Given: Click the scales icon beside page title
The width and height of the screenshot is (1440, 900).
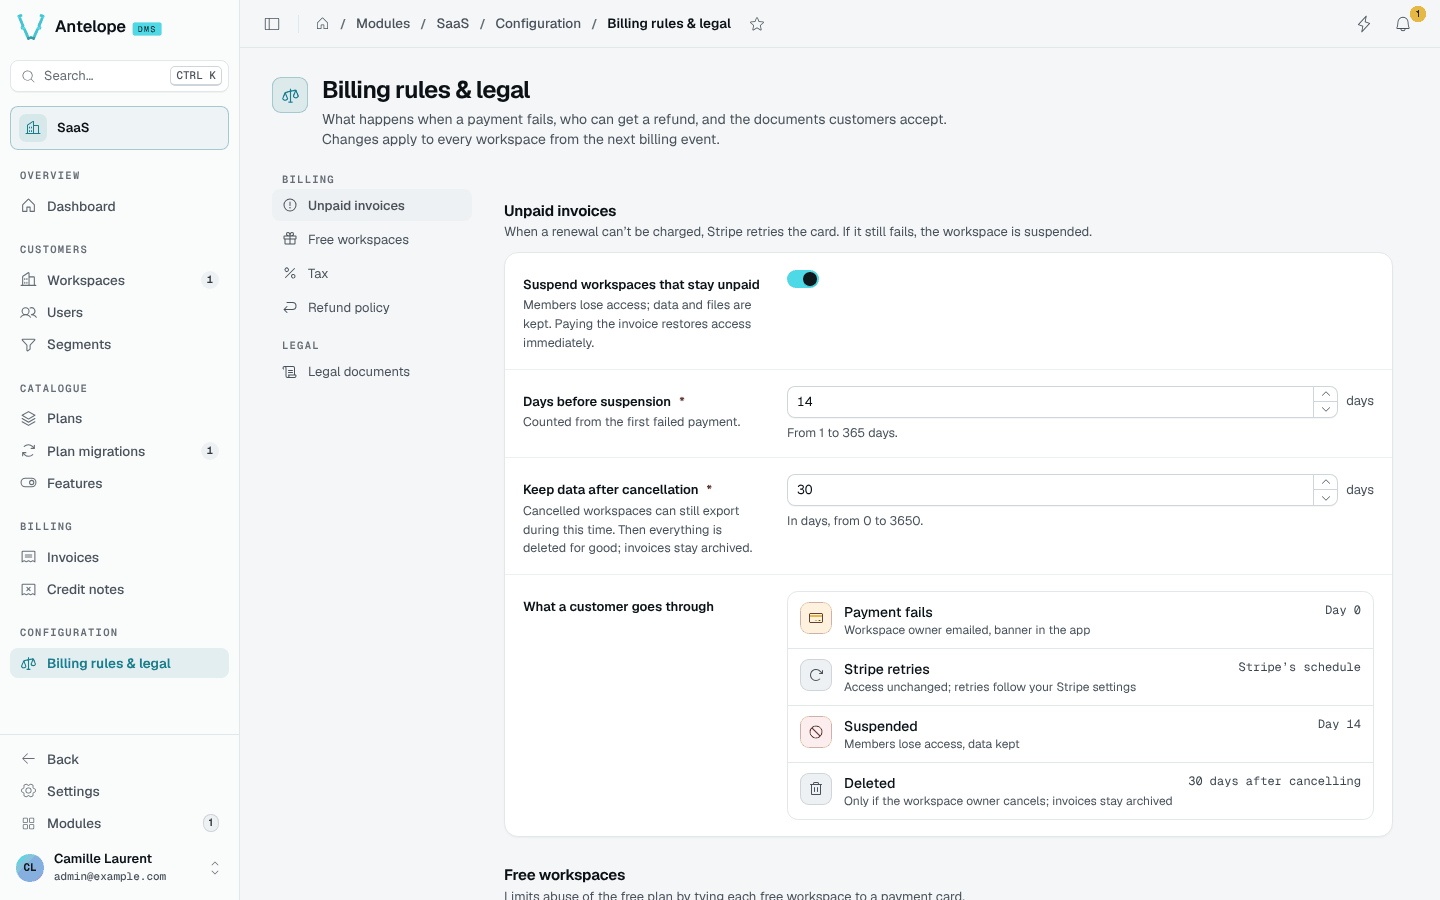Looking at the screenshot, I should [290, 95].
